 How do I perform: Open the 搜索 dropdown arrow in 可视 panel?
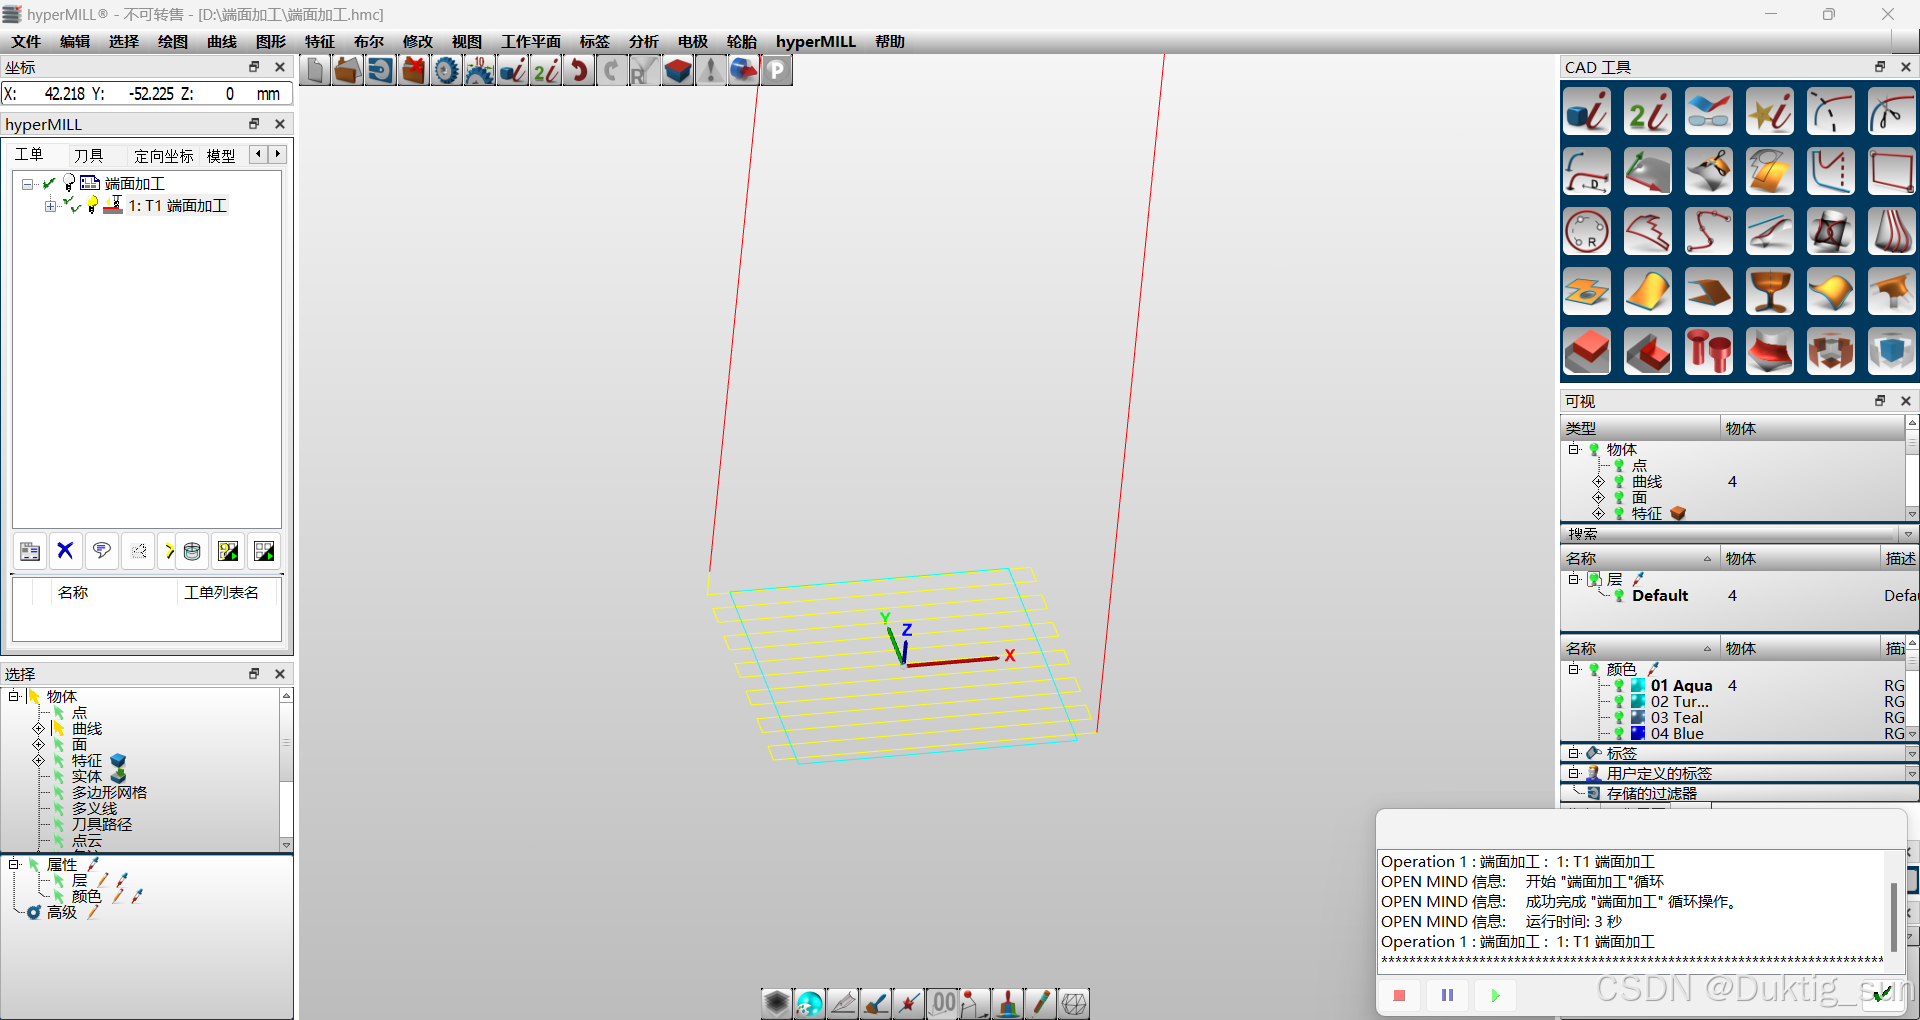(x=1908, y=535)
